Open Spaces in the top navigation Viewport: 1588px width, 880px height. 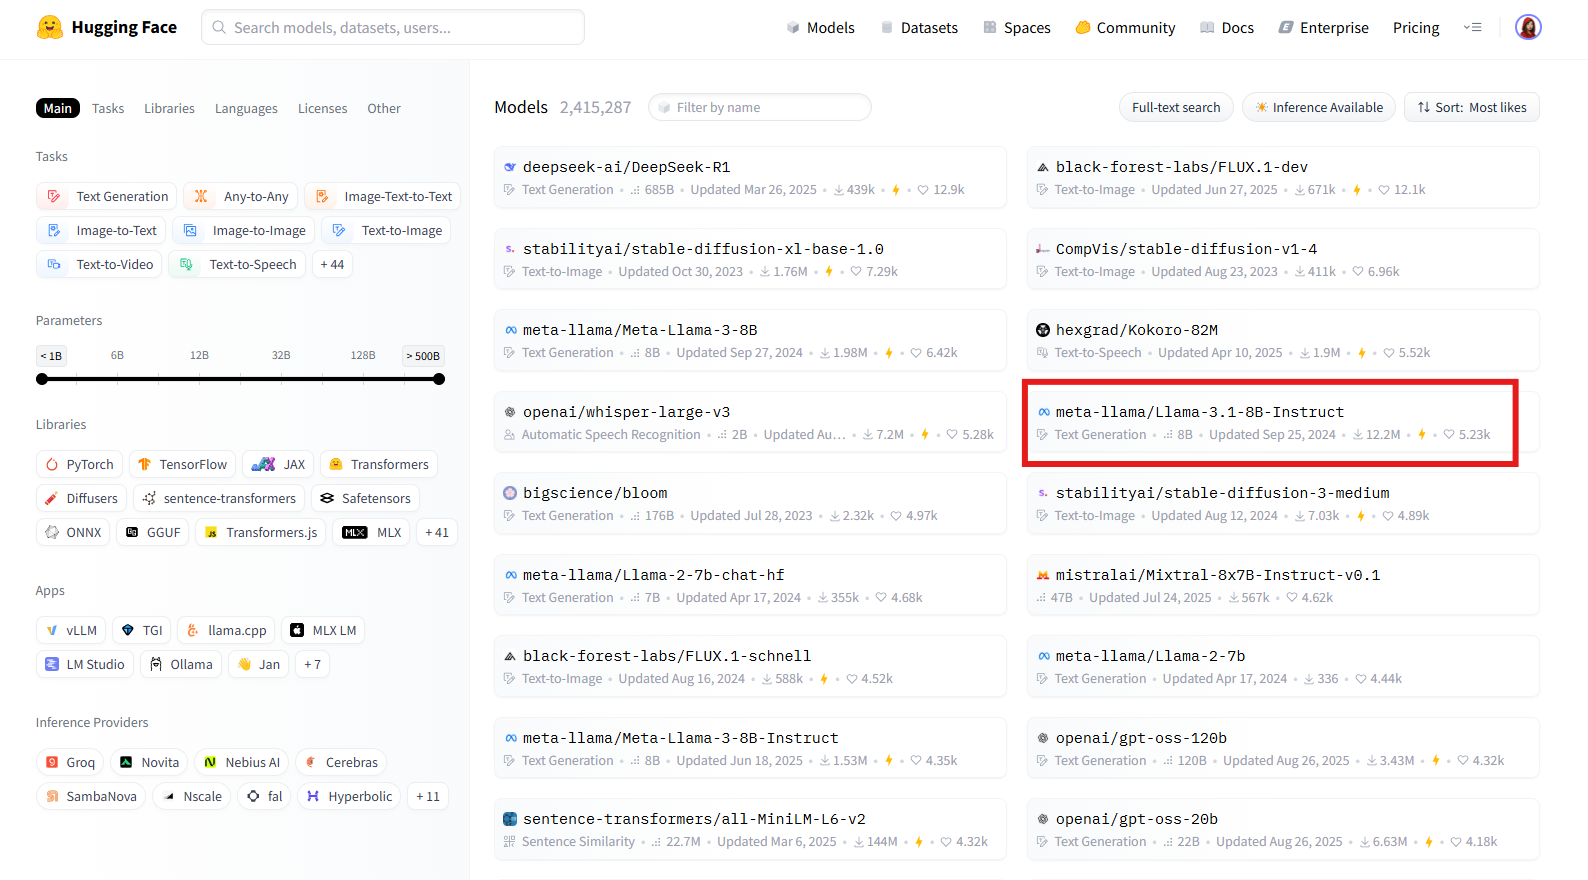pos(1017,27)
